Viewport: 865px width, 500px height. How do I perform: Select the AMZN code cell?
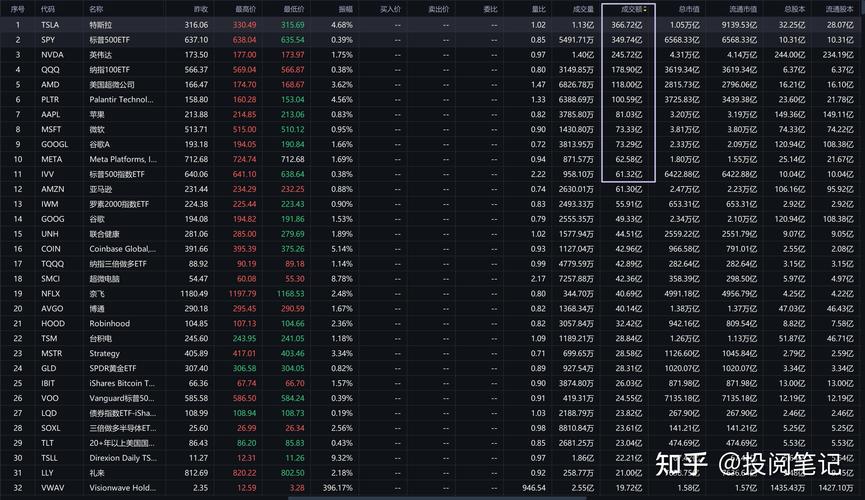point(52,189)
